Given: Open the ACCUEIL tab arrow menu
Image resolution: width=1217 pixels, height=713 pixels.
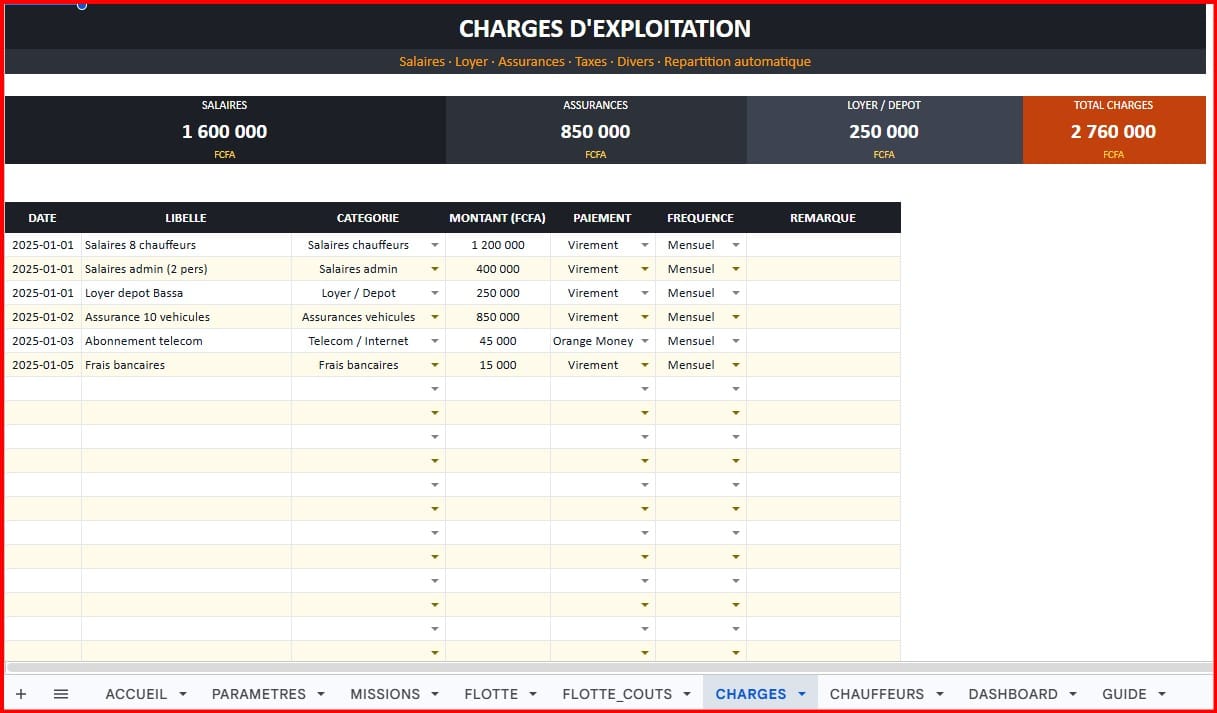Looking at the screenshot, I should click(183, 694).
